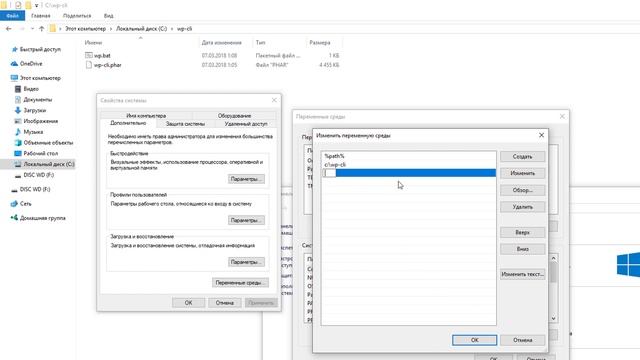Click This PC icon in navigation pane
Screen dimensions: 640x360
pyautogui.click(x=14, y=78)
